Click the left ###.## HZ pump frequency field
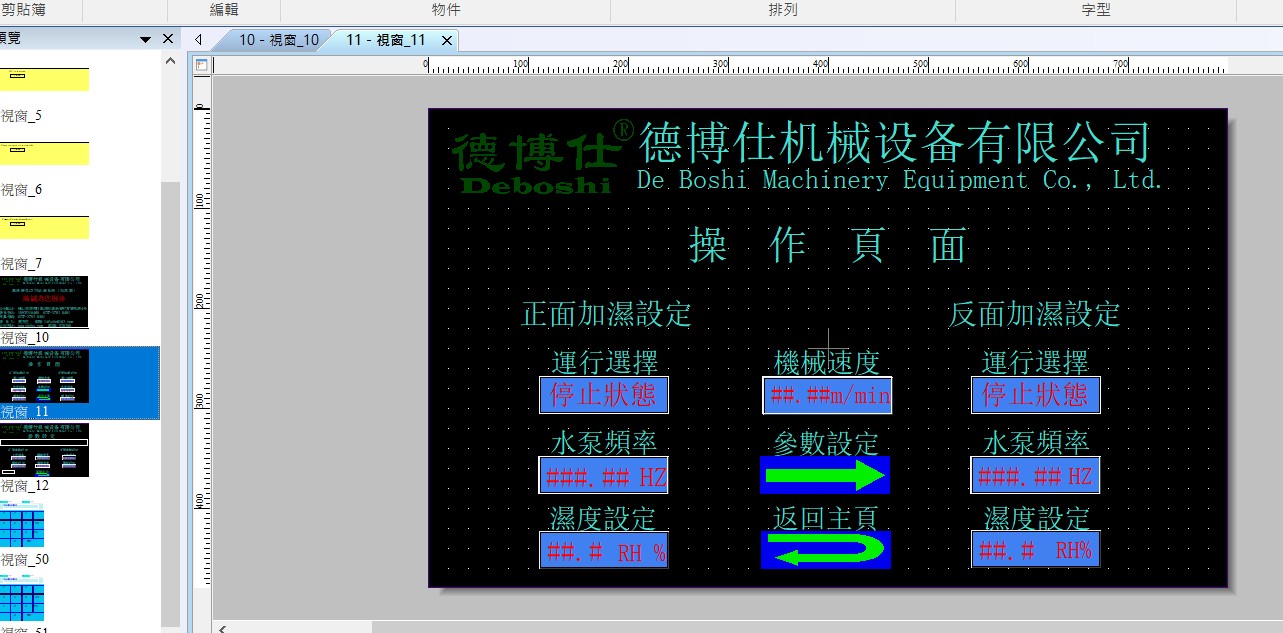Viewport: 1283px width, 633px height. [x=603, y=476]
